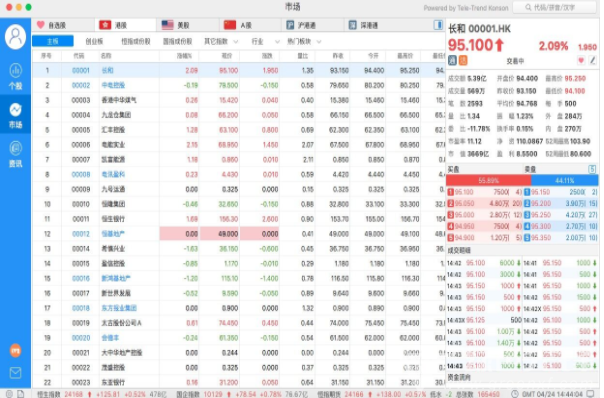Click the 恒生指数 value in status bar

pos(73,394)
